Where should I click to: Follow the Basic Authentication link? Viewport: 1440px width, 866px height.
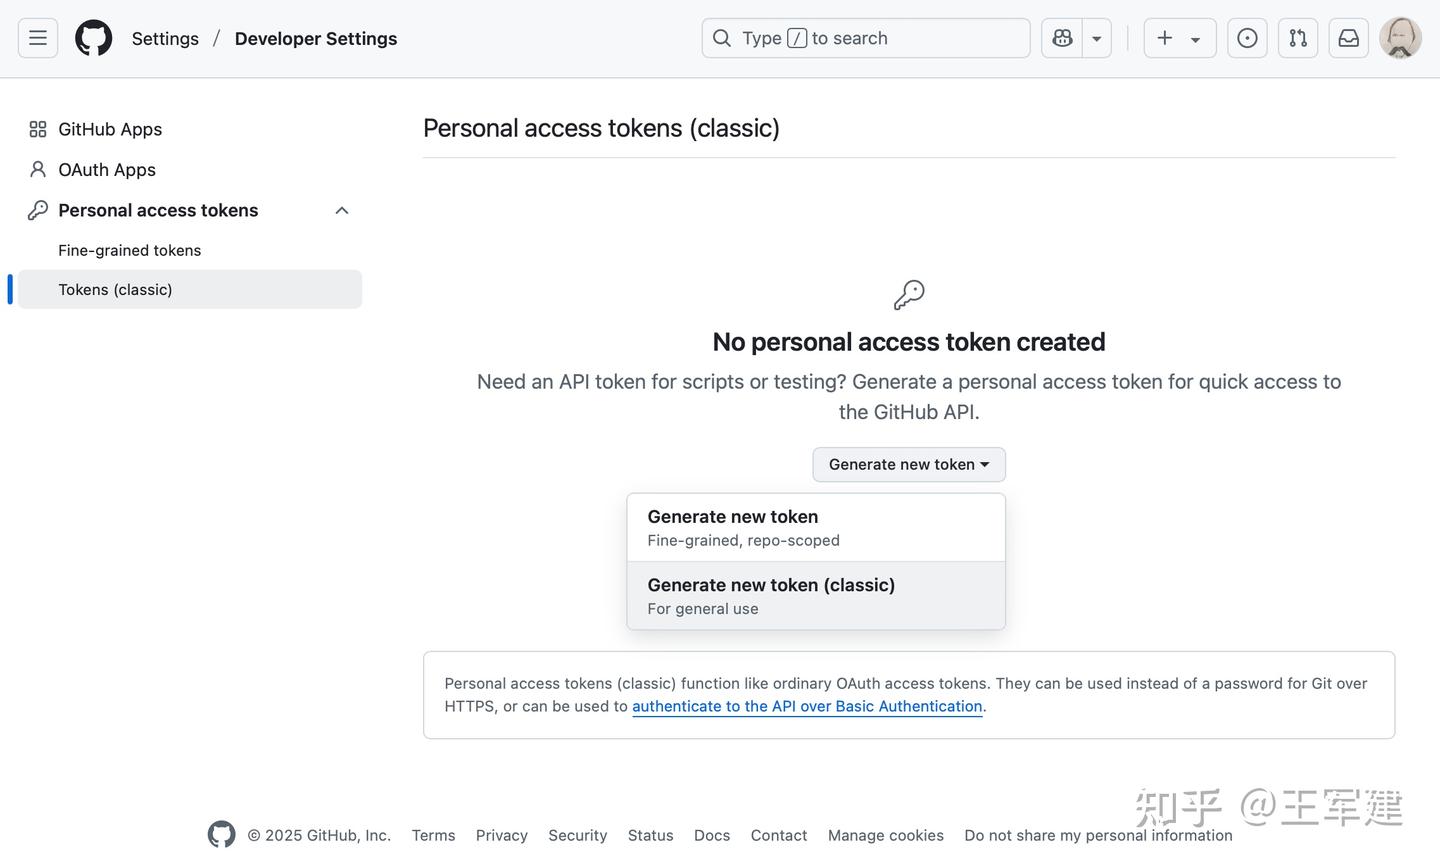click(x=807, y=706)
